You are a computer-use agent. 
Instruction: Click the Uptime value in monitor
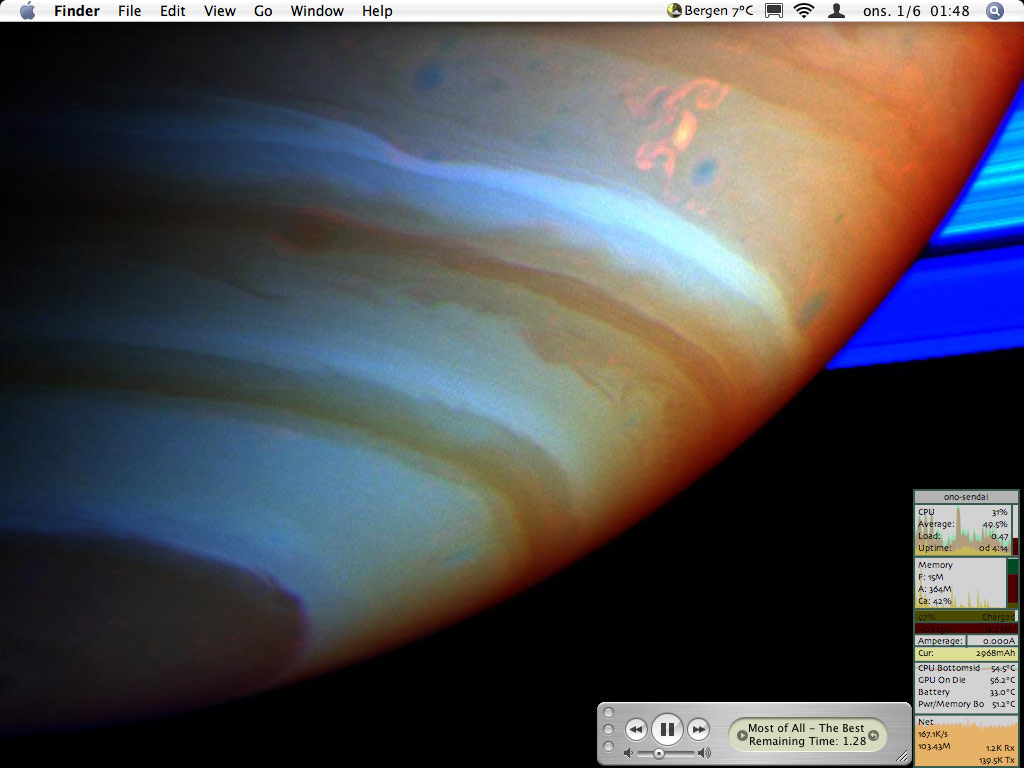click(x=993, y=548)
